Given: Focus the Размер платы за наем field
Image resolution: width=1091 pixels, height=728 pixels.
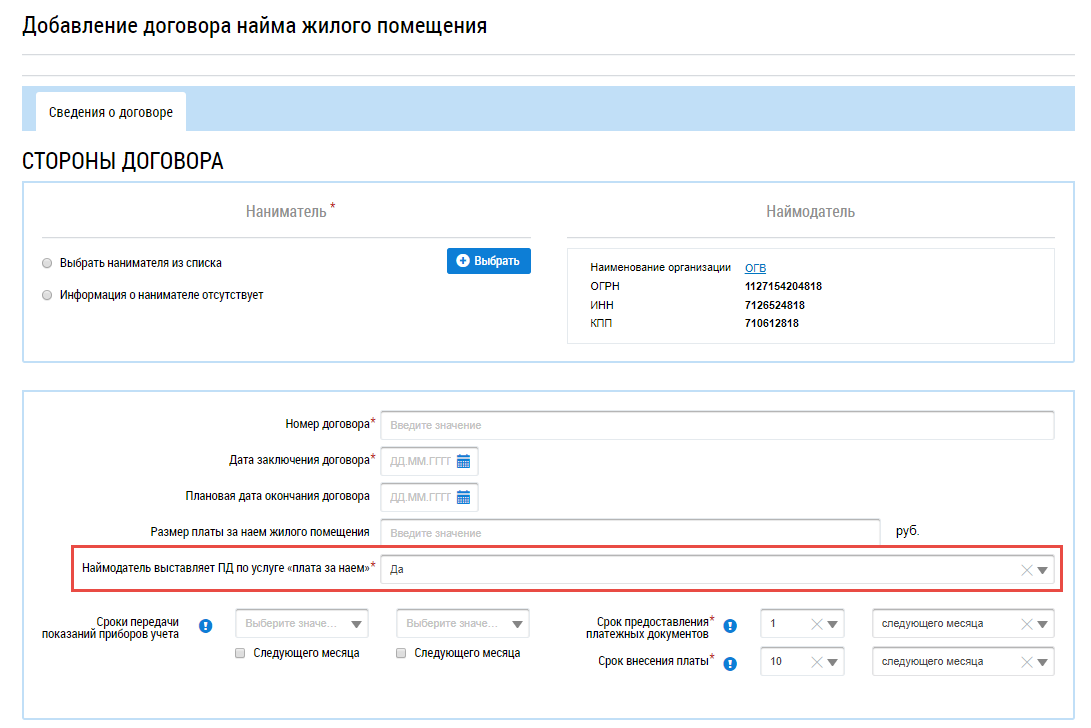Looking at the screenshot, I should (x=630, y=533).
